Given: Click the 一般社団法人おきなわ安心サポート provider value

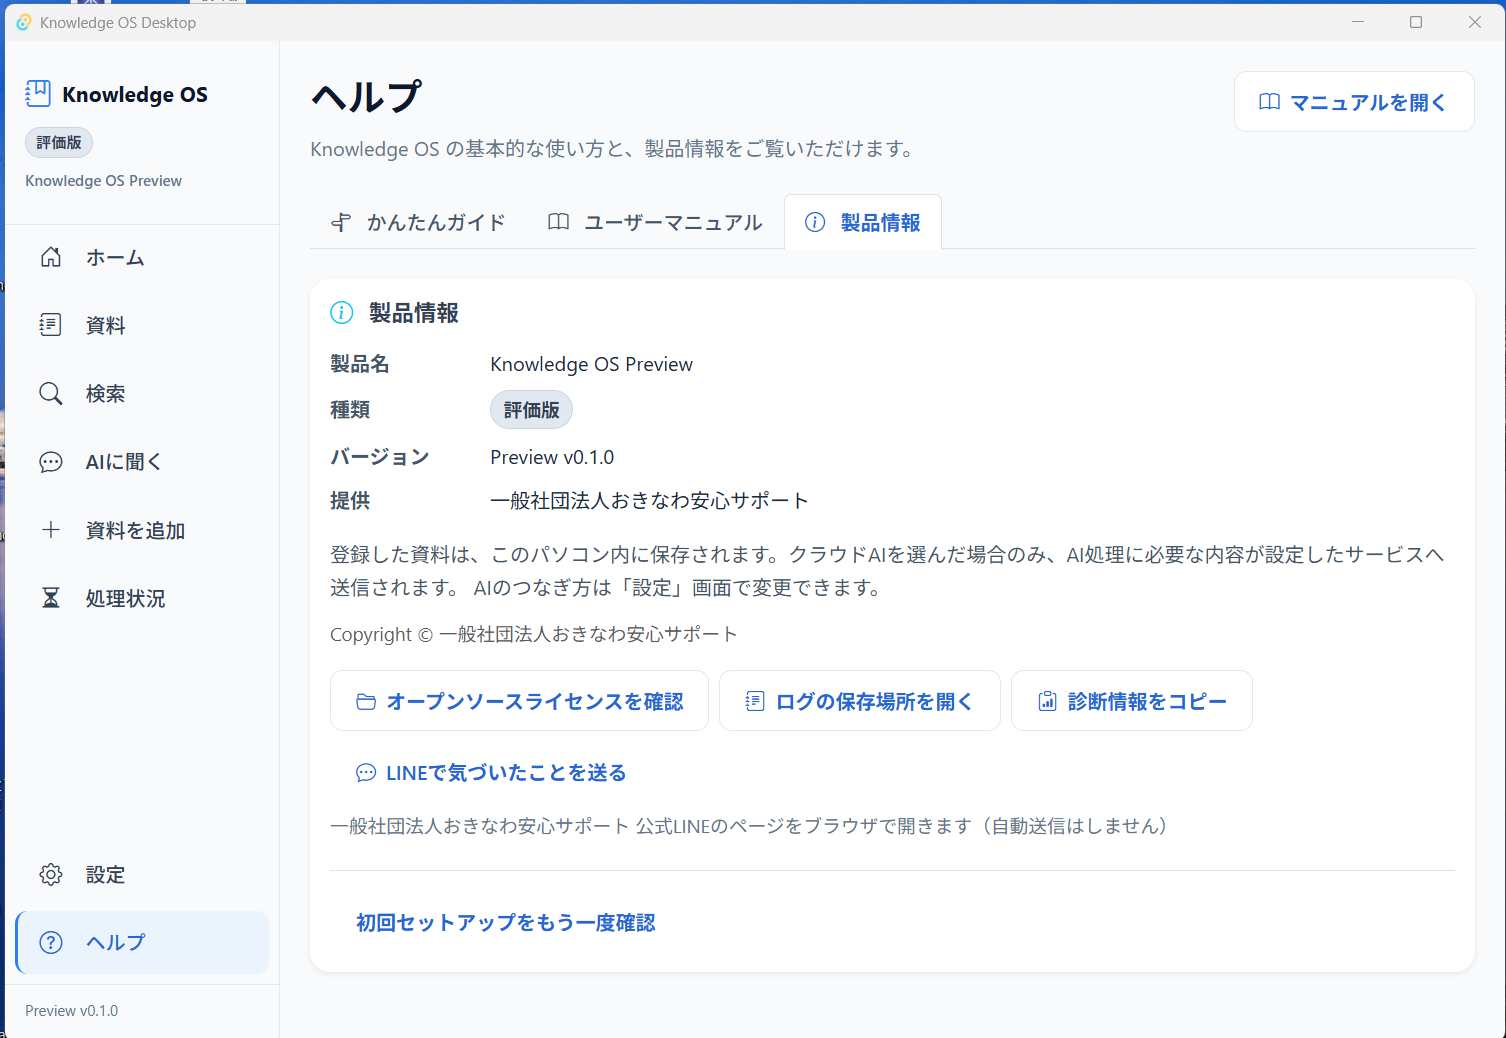Looking at the screenshot, I should click(650, 501).
